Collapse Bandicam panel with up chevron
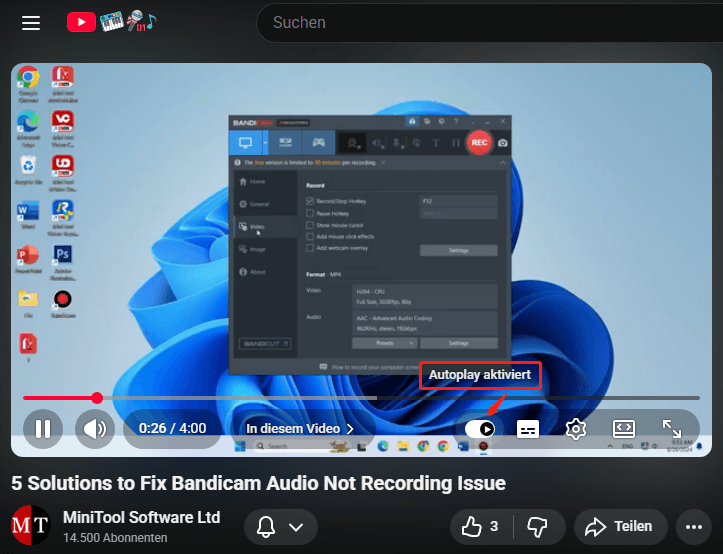This screenshot has width=723, height=554. tap(503, 163)
